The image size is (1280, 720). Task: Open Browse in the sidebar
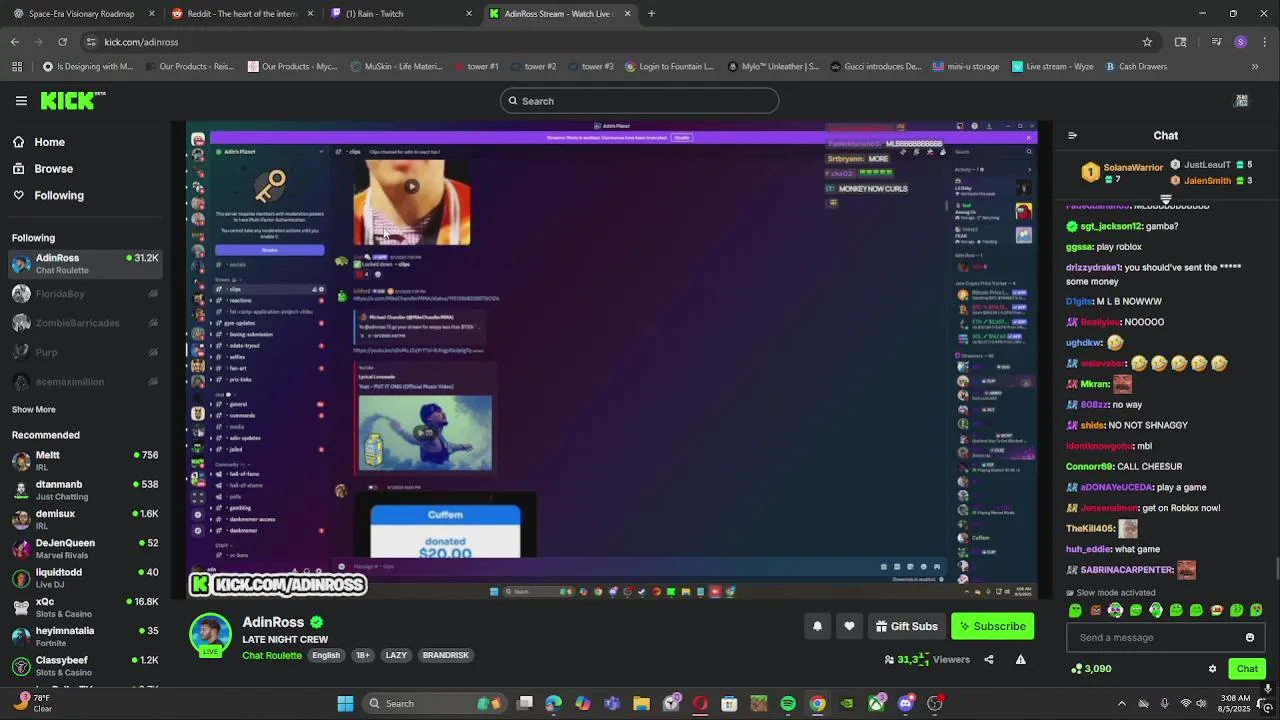click(43, 169)
